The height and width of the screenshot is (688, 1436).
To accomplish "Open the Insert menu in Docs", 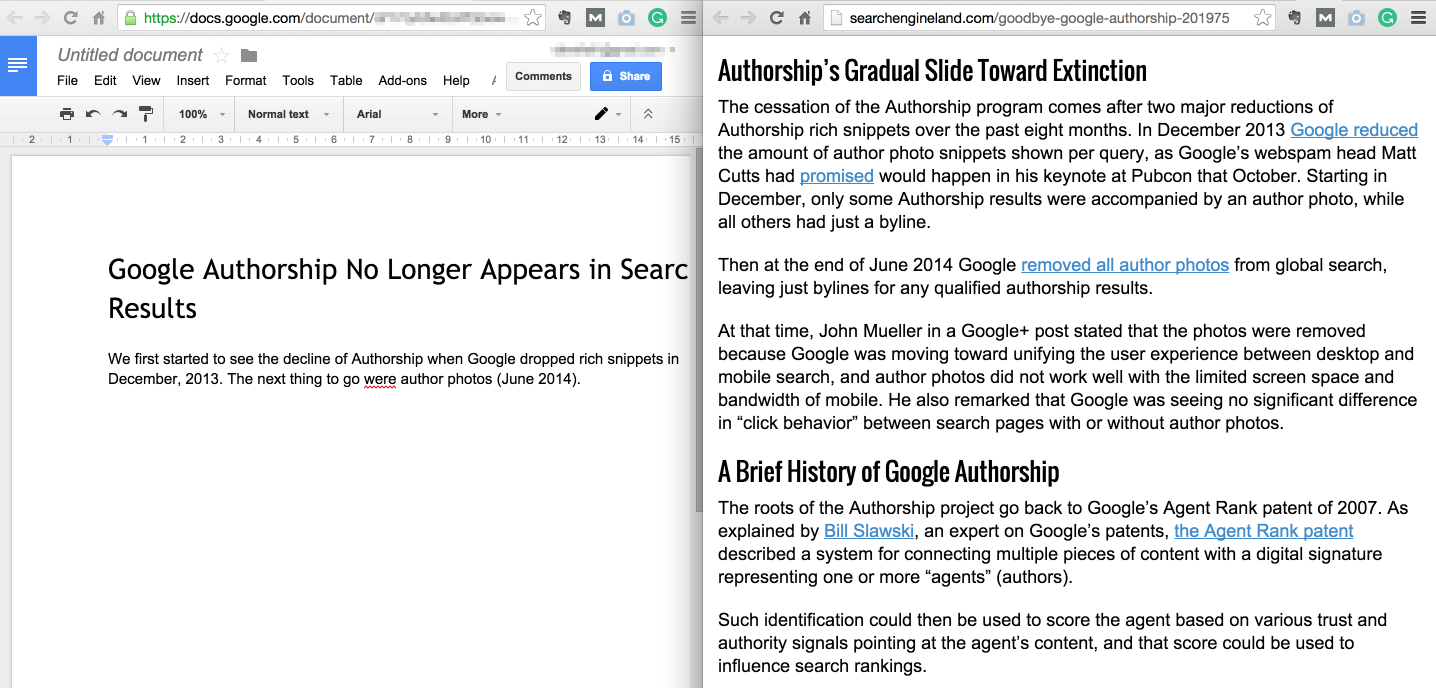I will [x=193, y=80].
